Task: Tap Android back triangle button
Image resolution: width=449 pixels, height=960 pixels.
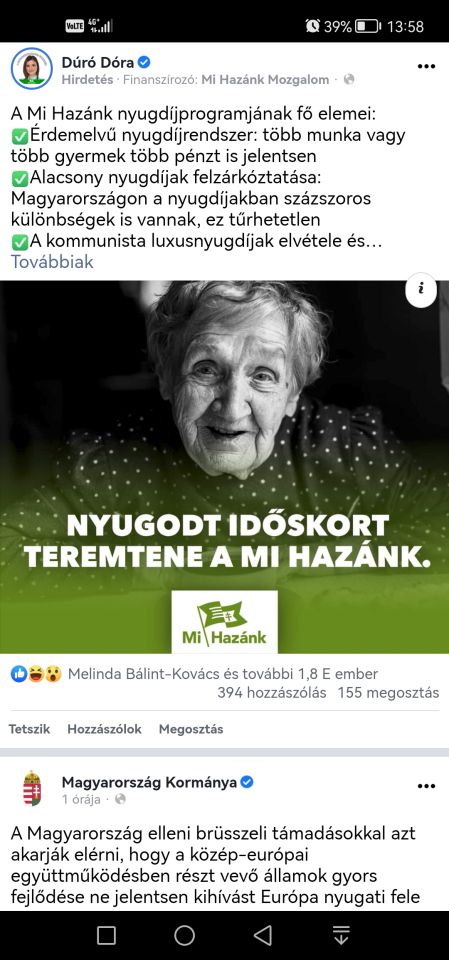Action: pos(263,935)
